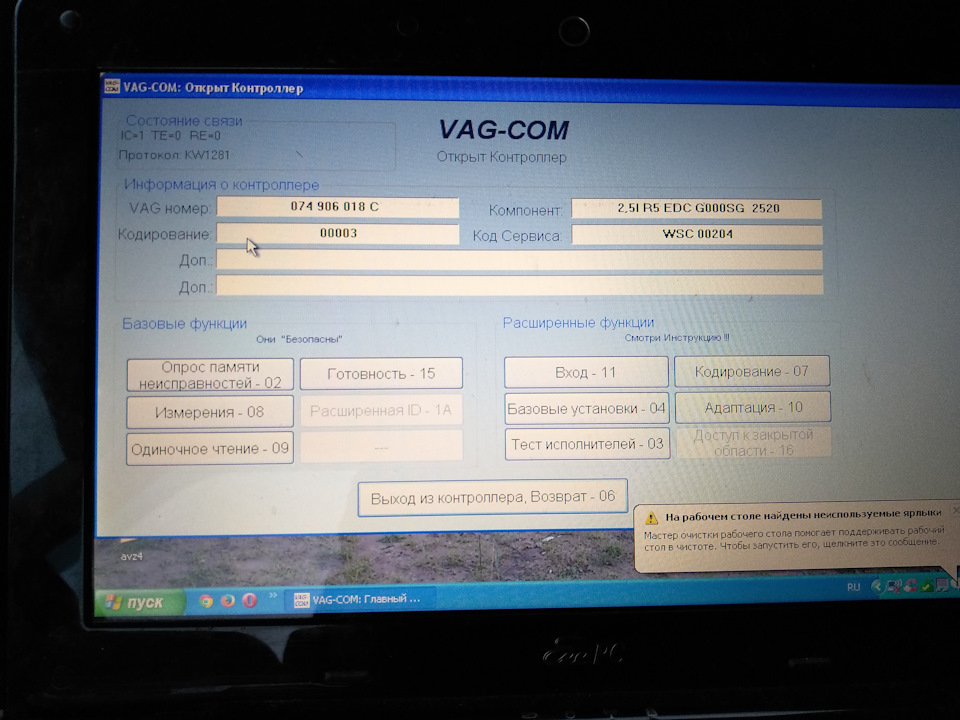Select Одиночное чтение - 09 button
Image resolution: width=960 pixels, height=720 pixels.
pos(210,449)
